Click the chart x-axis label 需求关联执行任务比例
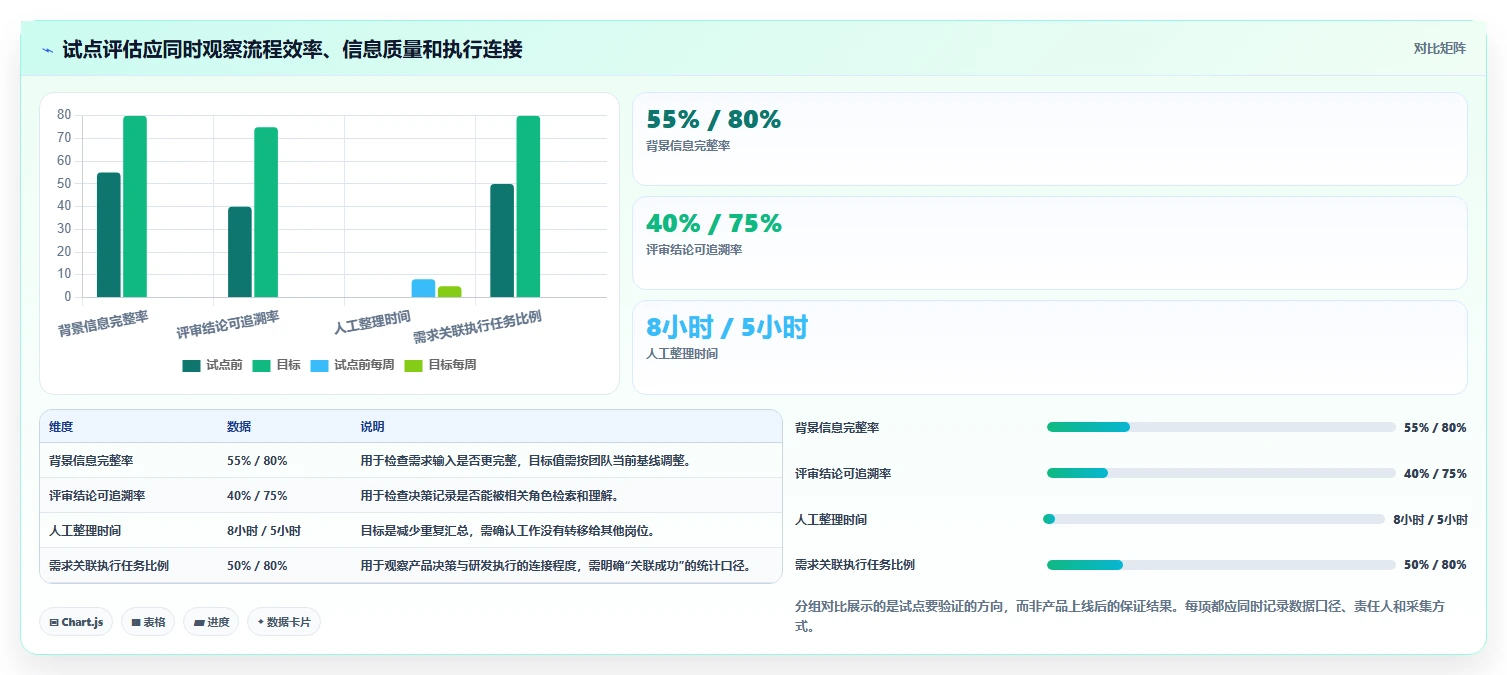Screen dimensions: 1507x675 [x=478, y=327]
